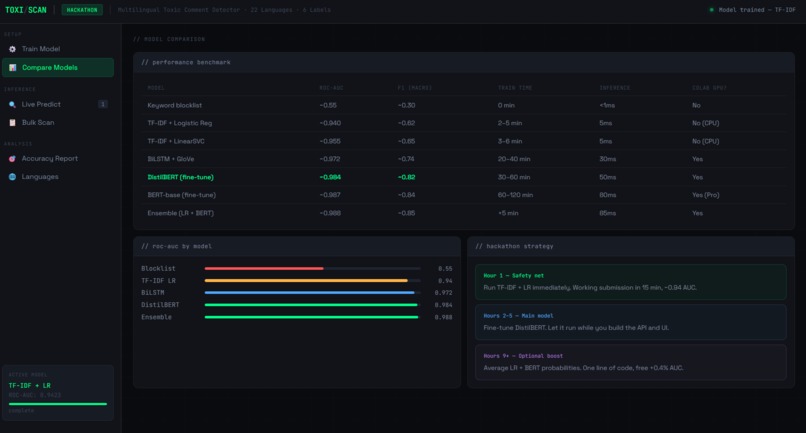Click the magnifier icon next to Live Predict

(12, 104)
